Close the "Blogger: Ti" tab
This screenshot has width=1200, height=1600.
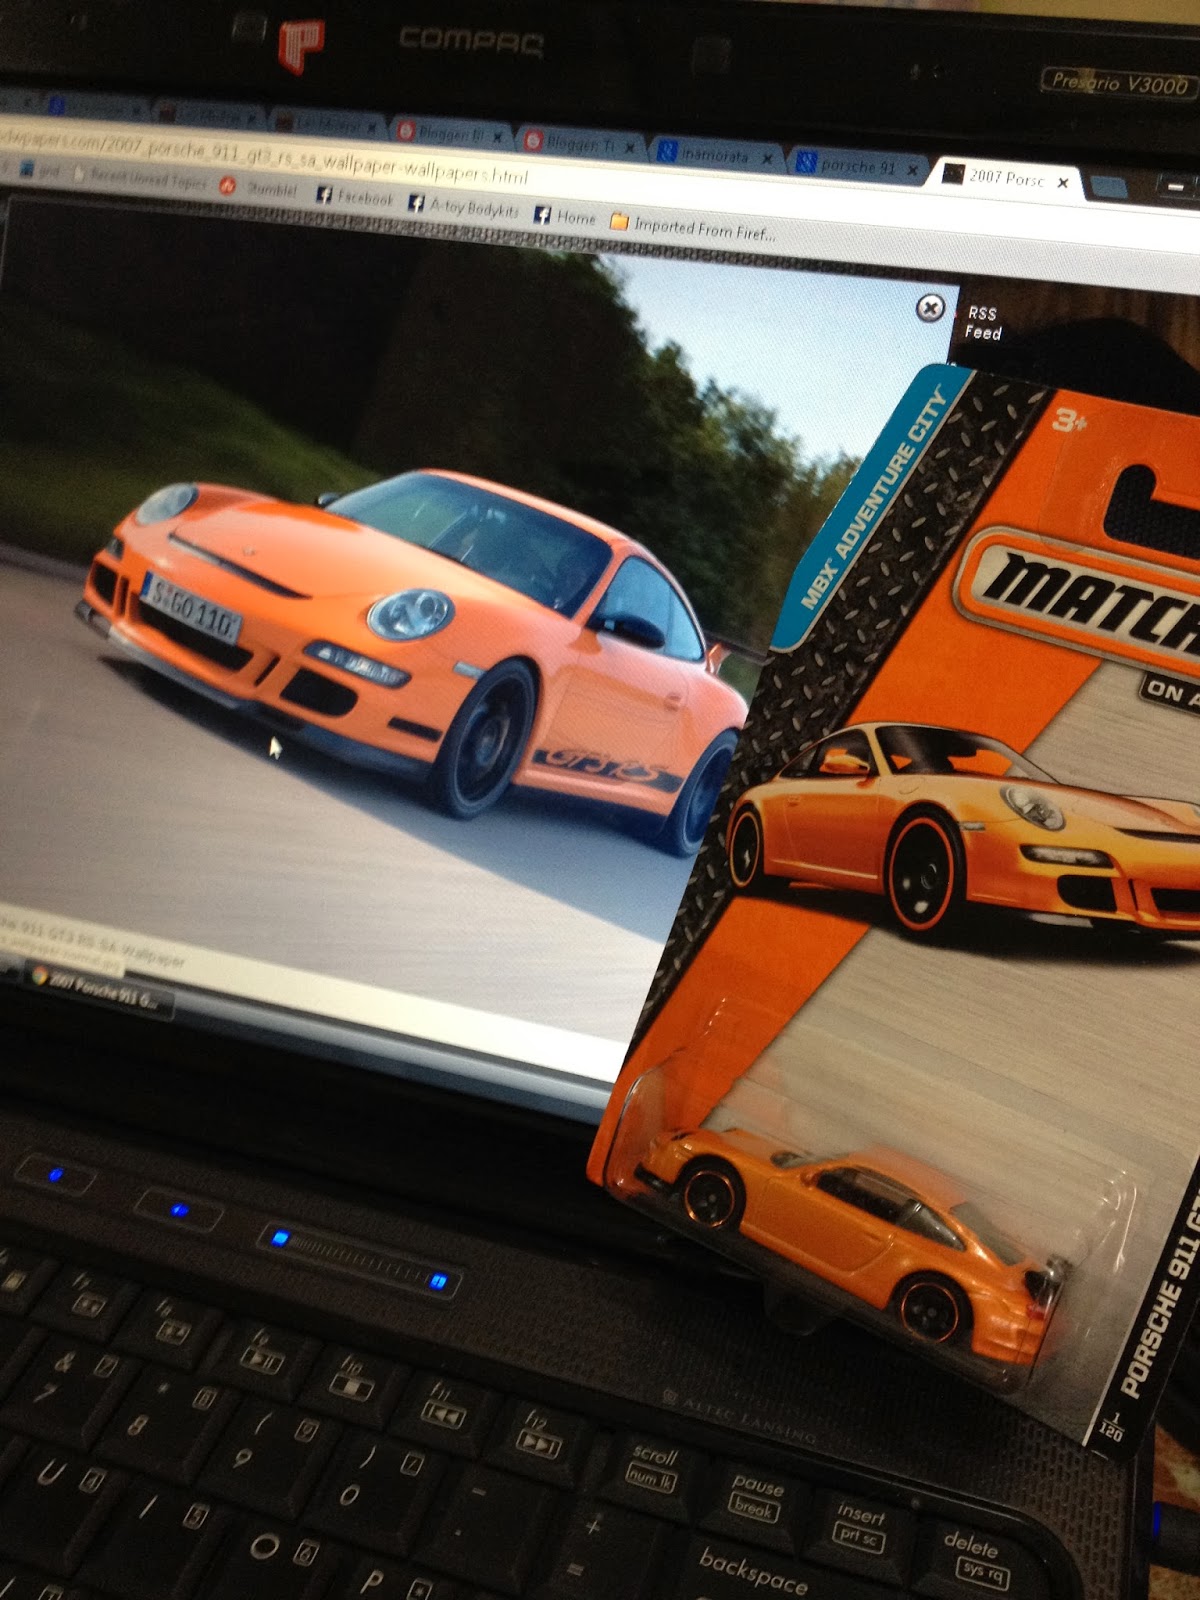630,147
